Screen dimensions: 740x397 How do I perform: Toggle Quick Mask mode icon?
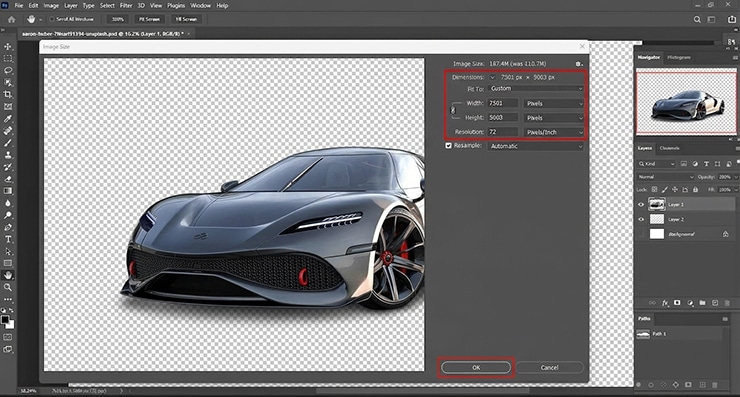8,337
